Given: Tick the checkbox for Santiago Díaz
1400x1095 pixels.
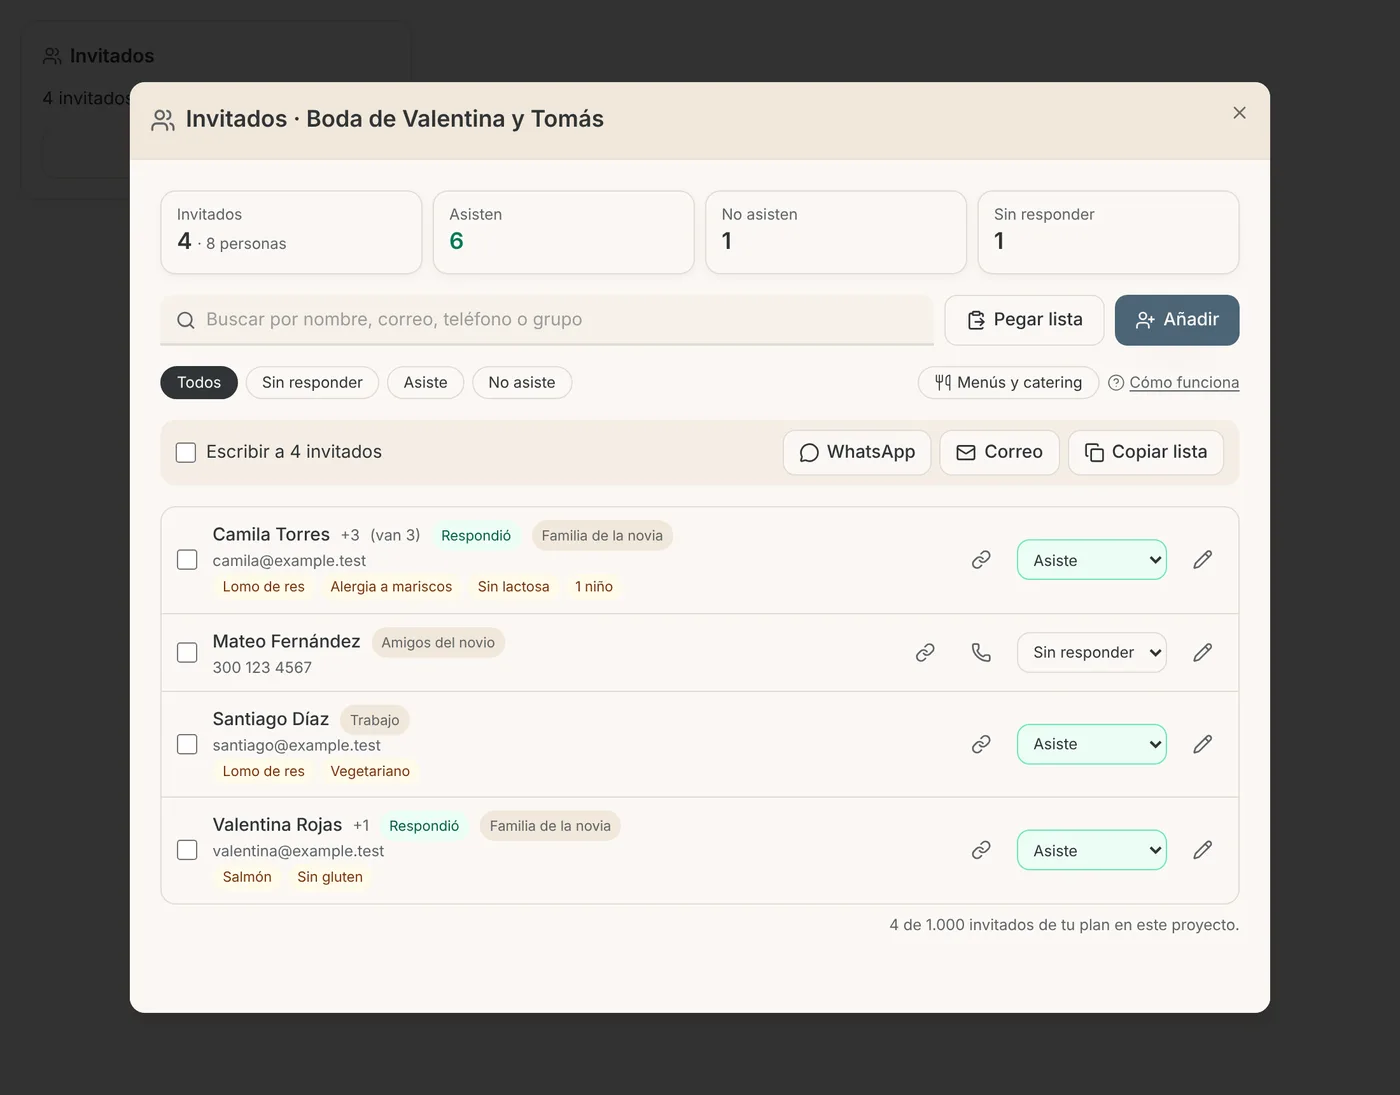Looking at the screenshot, I should coord(187,744).
